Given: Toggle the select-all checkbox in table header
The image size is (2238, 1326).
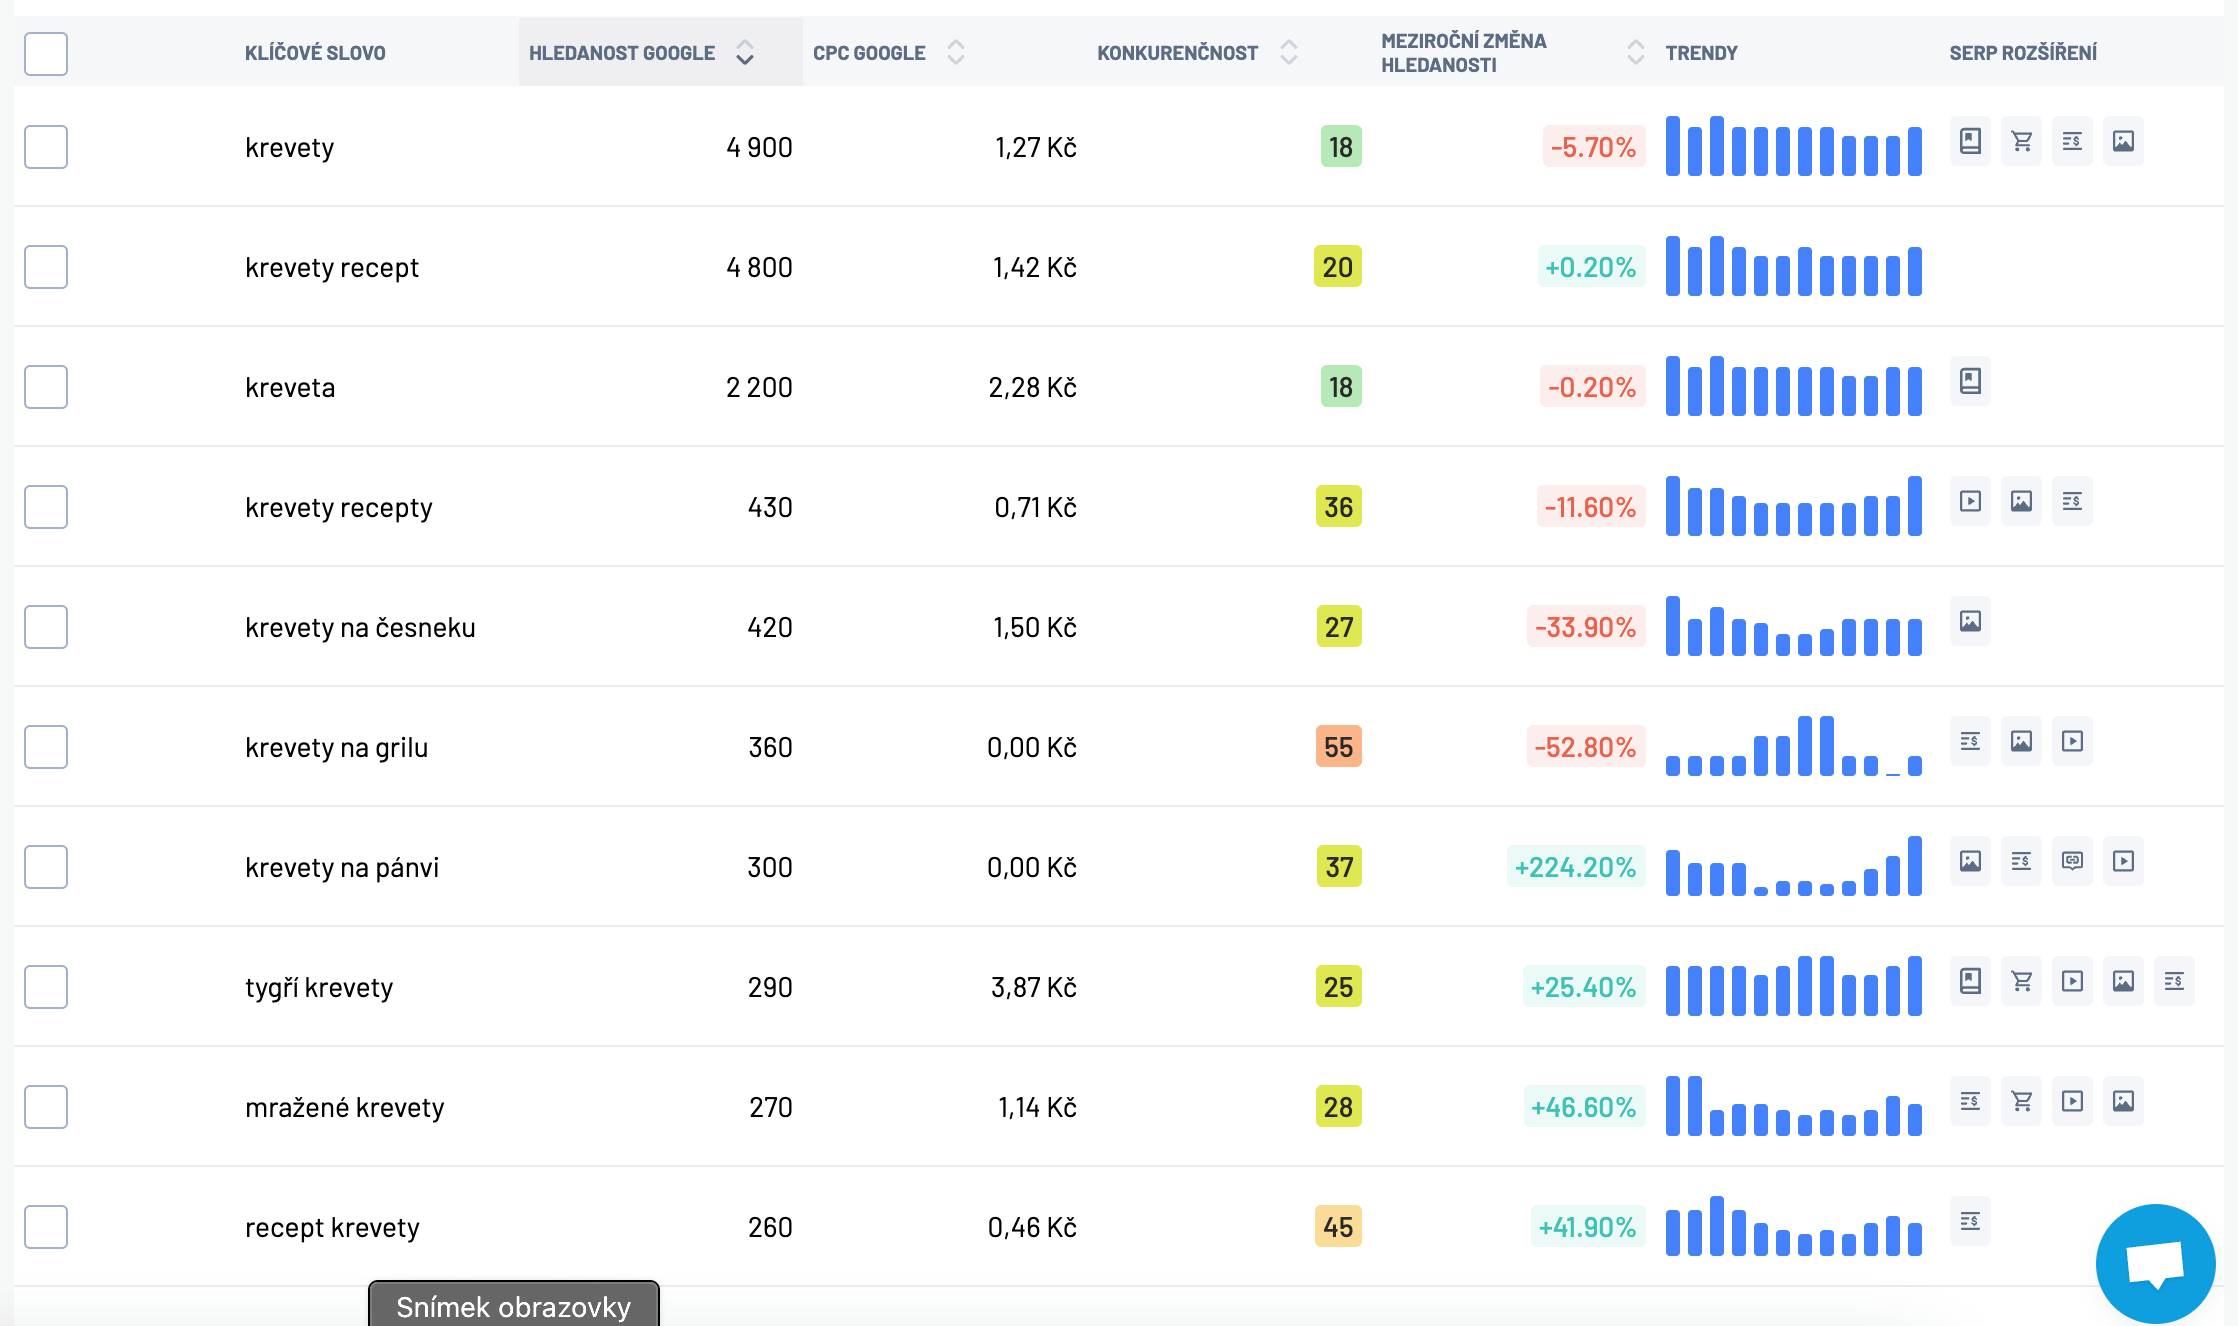Looking at the screenshot, I should click(46, 53).
